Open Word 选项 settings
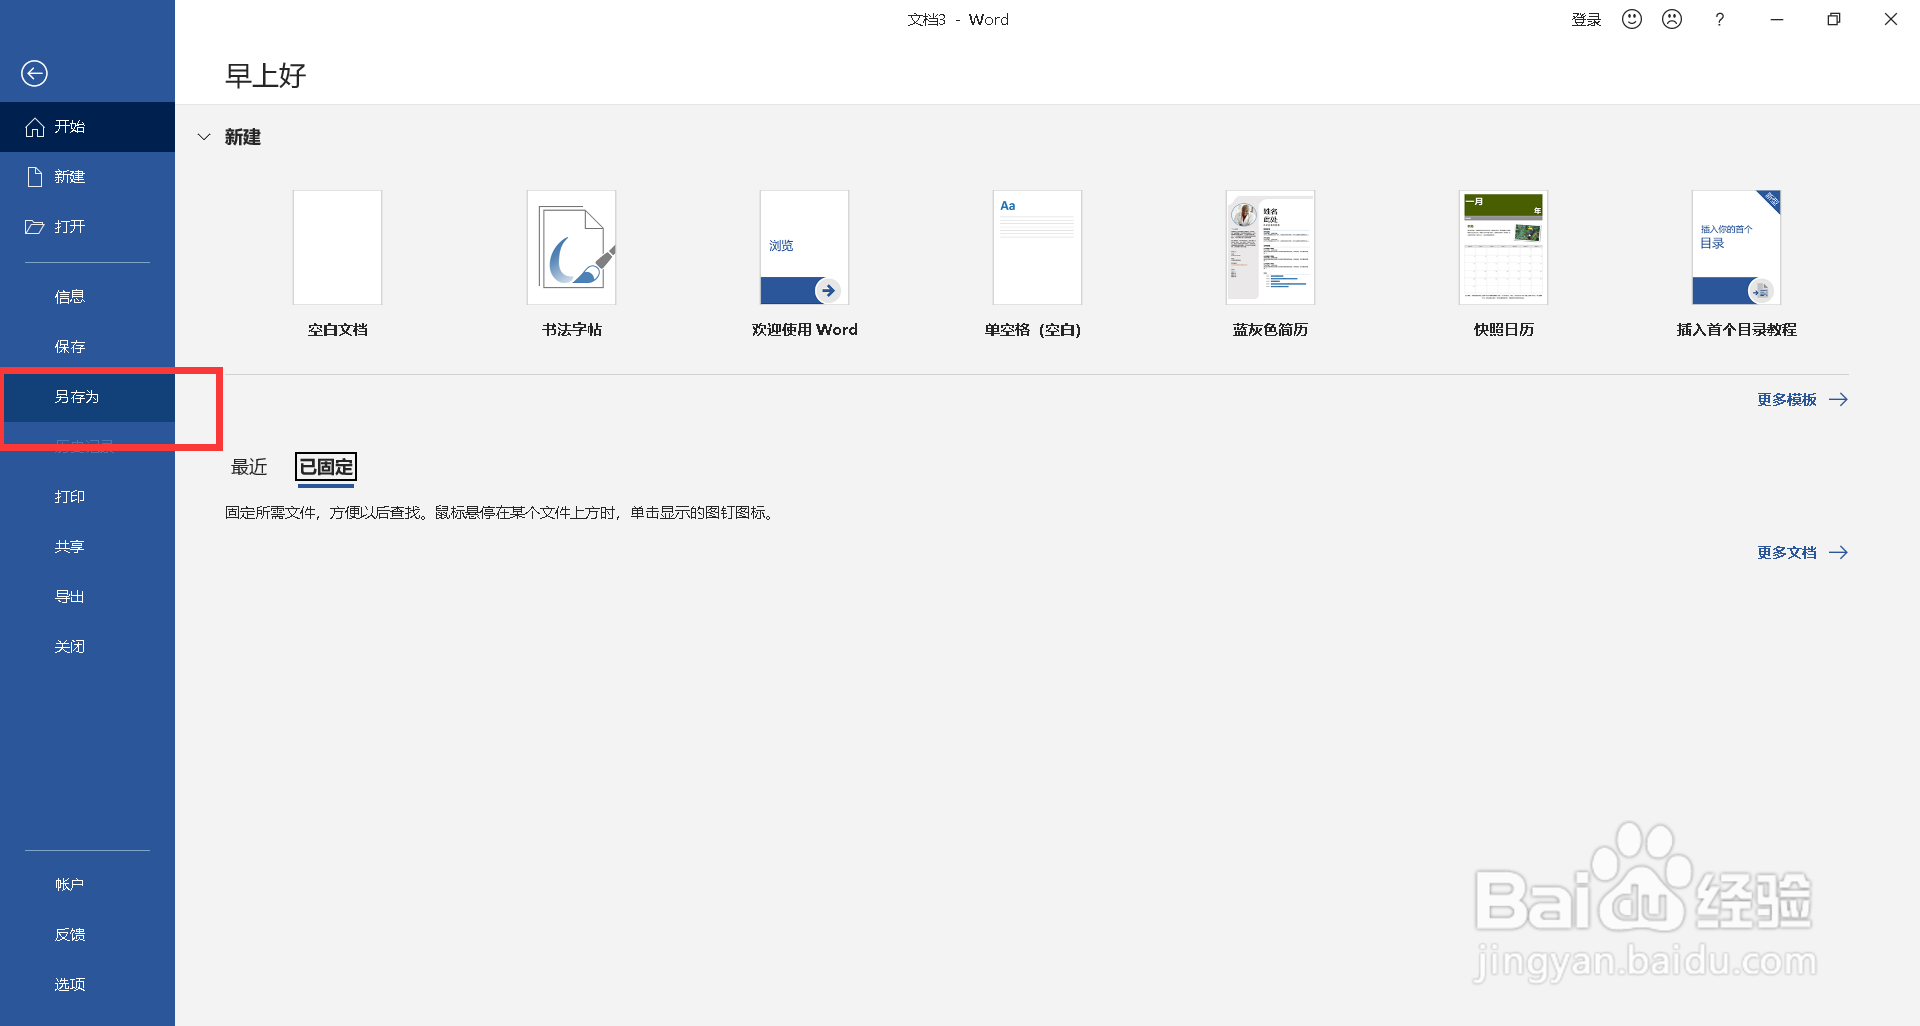 tap(87, 985)
